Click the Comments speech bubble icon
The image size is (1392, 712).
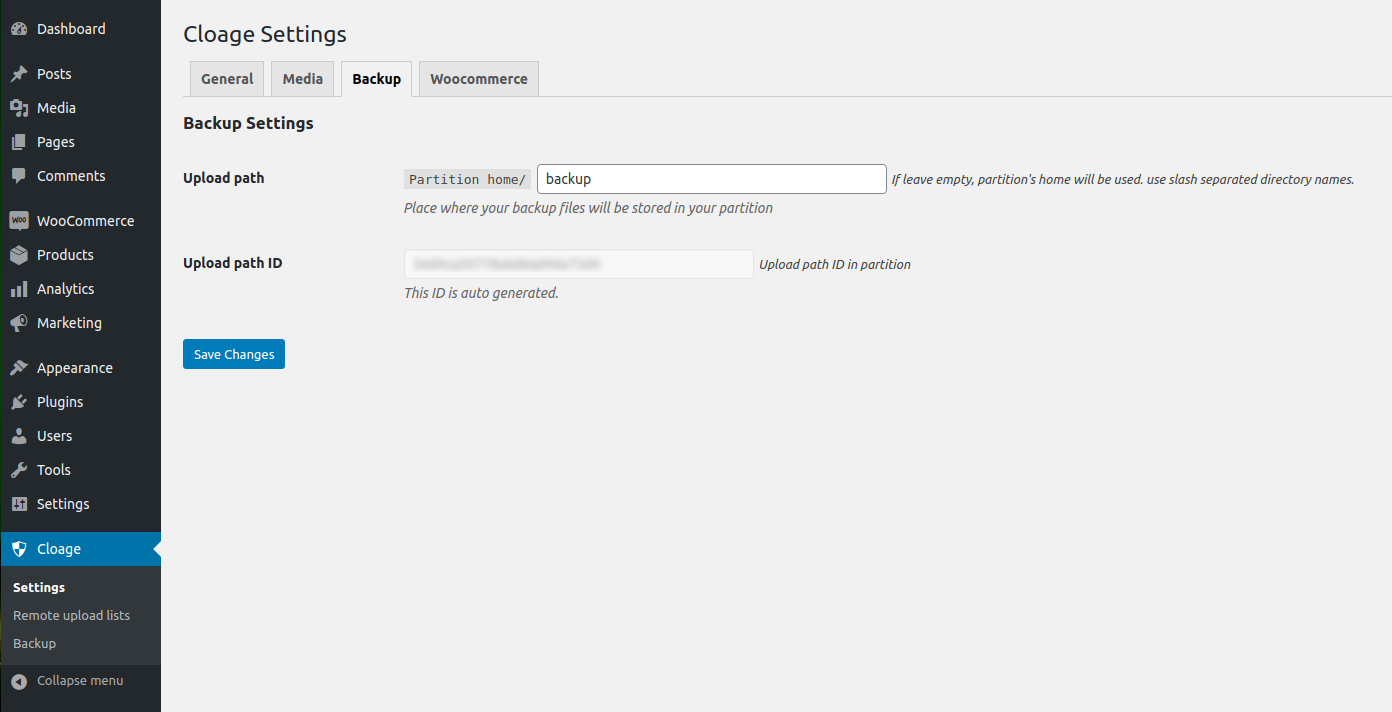19,176
